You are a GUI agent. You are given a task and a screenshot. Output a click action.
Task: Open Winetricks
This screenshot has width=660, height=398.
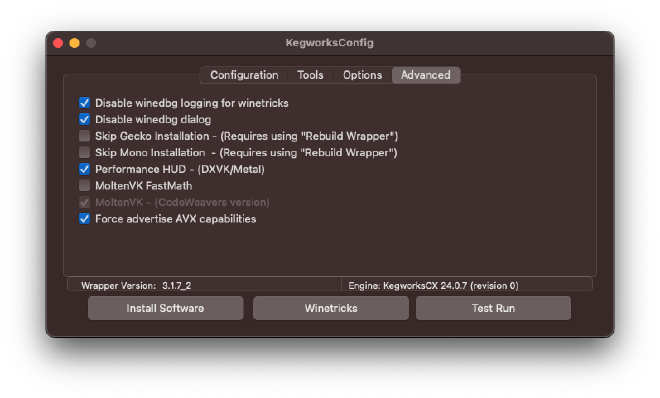point(331,308)
